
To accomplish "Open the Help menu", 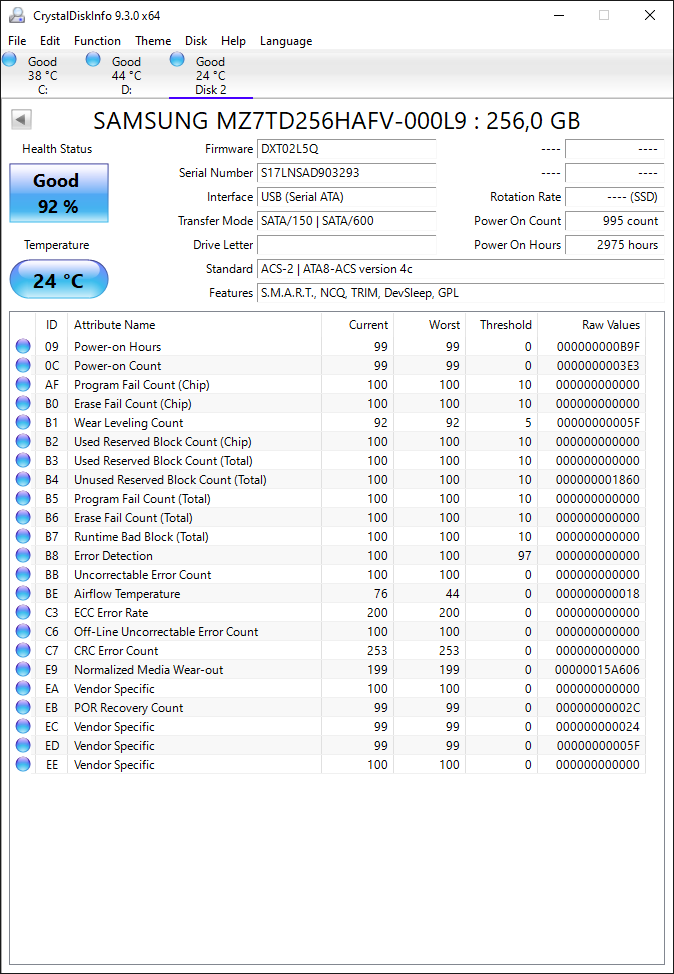I will (x=234, y=41).
